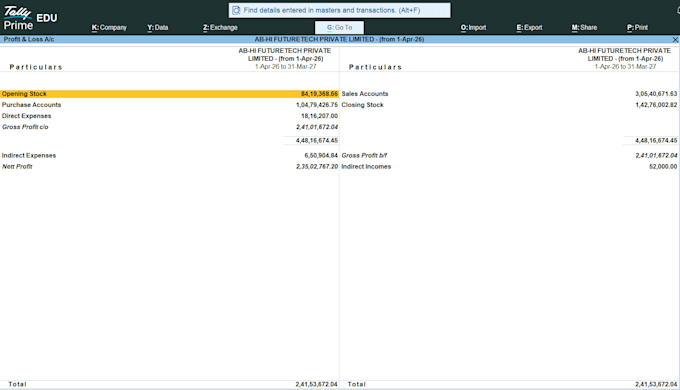The height and width of the screenshot is (390, 680).
Task: Click Purchase Accounts amount 1,04,79,426.75
Action: pyautogui.click(x=317, y=105)
